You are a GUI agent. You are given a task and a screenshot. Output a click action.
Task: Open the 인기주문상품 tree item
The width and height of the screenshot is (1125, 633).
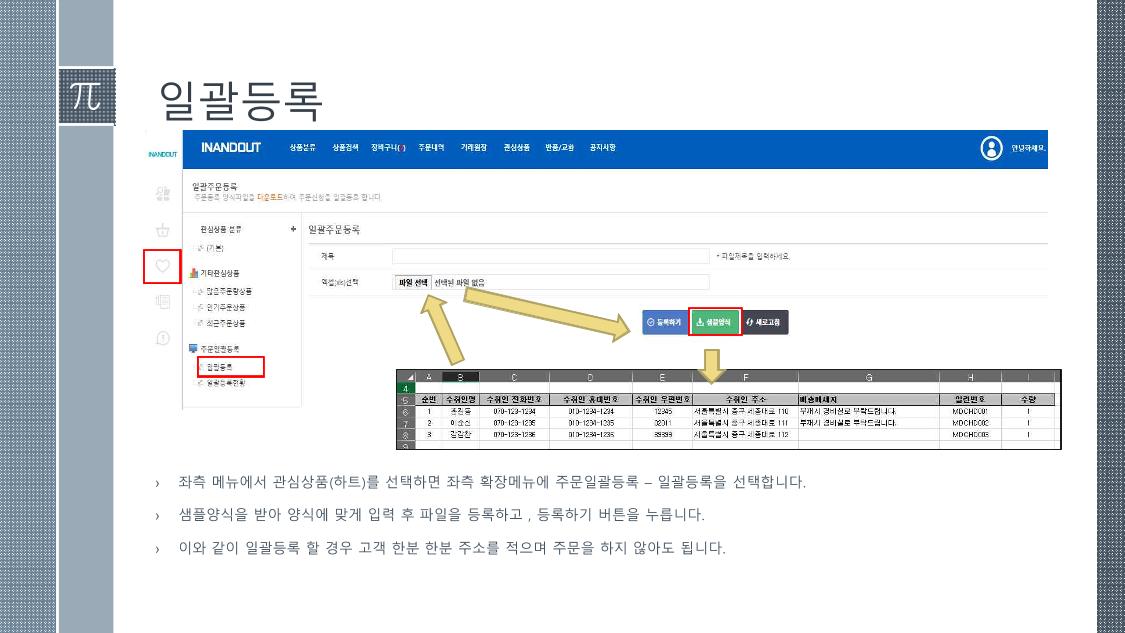pyautogui.click(x=226, y=307)
